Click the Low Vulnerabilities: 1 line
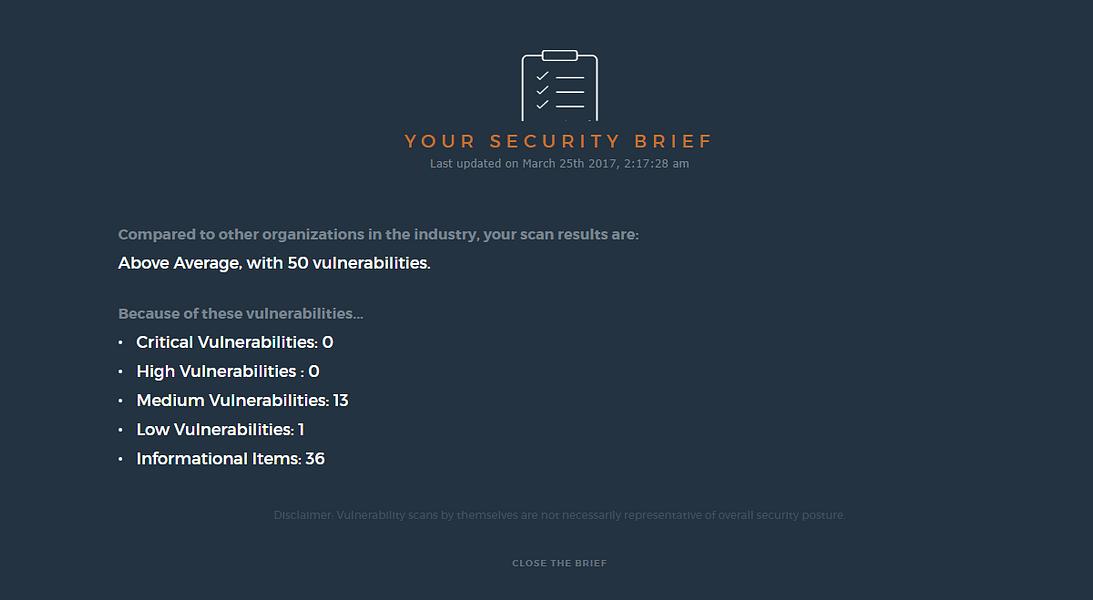This screenshot has width=1093, height=600. click(x=220, y=429)
